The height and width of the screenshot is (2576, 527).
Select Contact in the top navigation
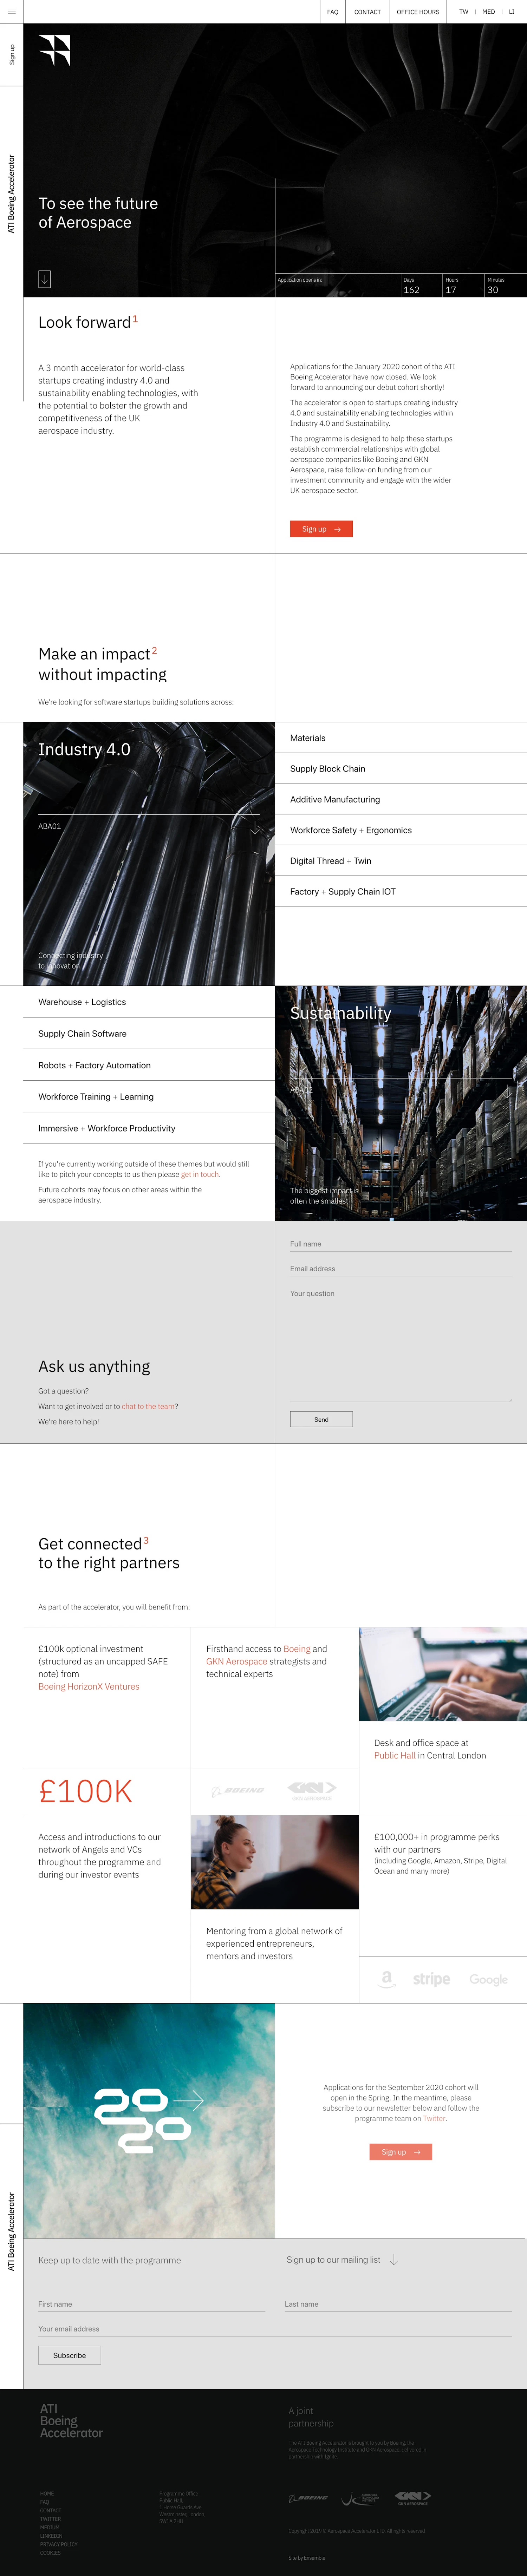[367, 12]
